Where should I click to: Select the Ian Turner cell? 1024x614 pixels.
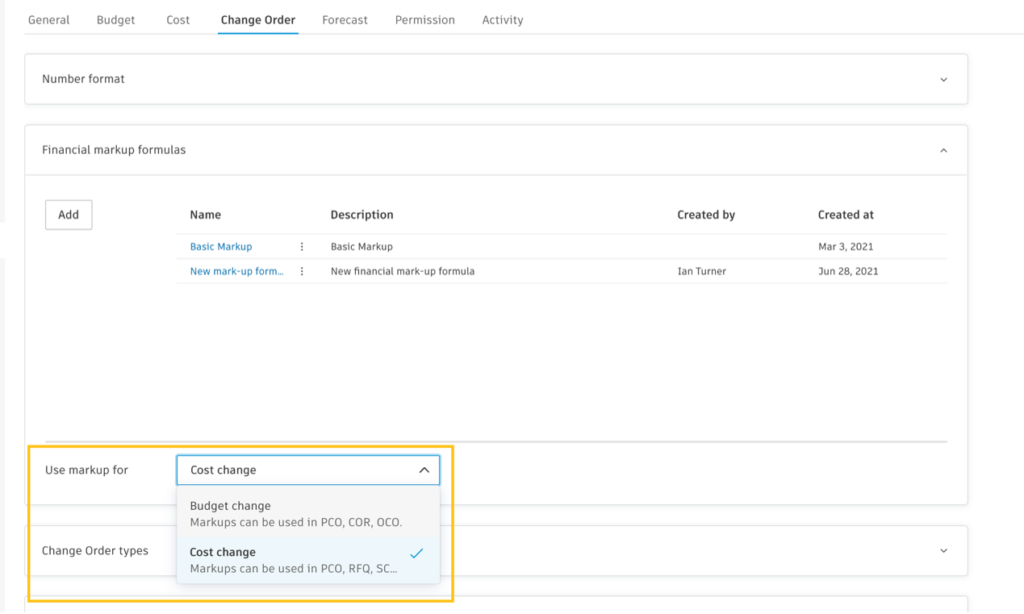701,271
